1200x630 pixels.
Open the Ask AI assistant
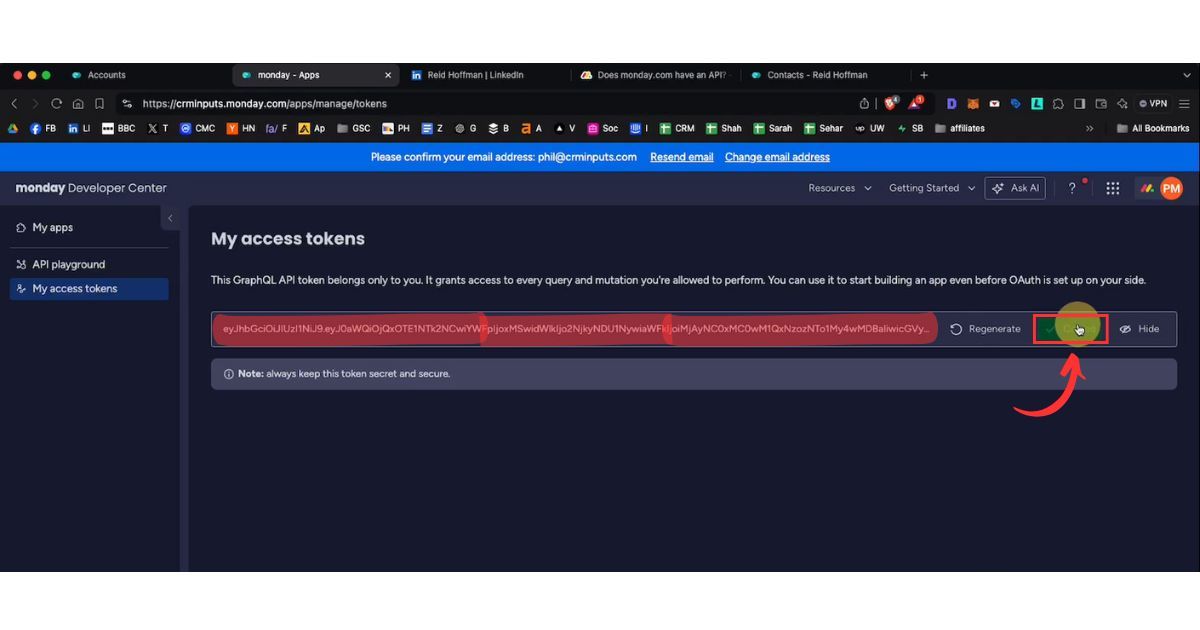(1015, 188)
